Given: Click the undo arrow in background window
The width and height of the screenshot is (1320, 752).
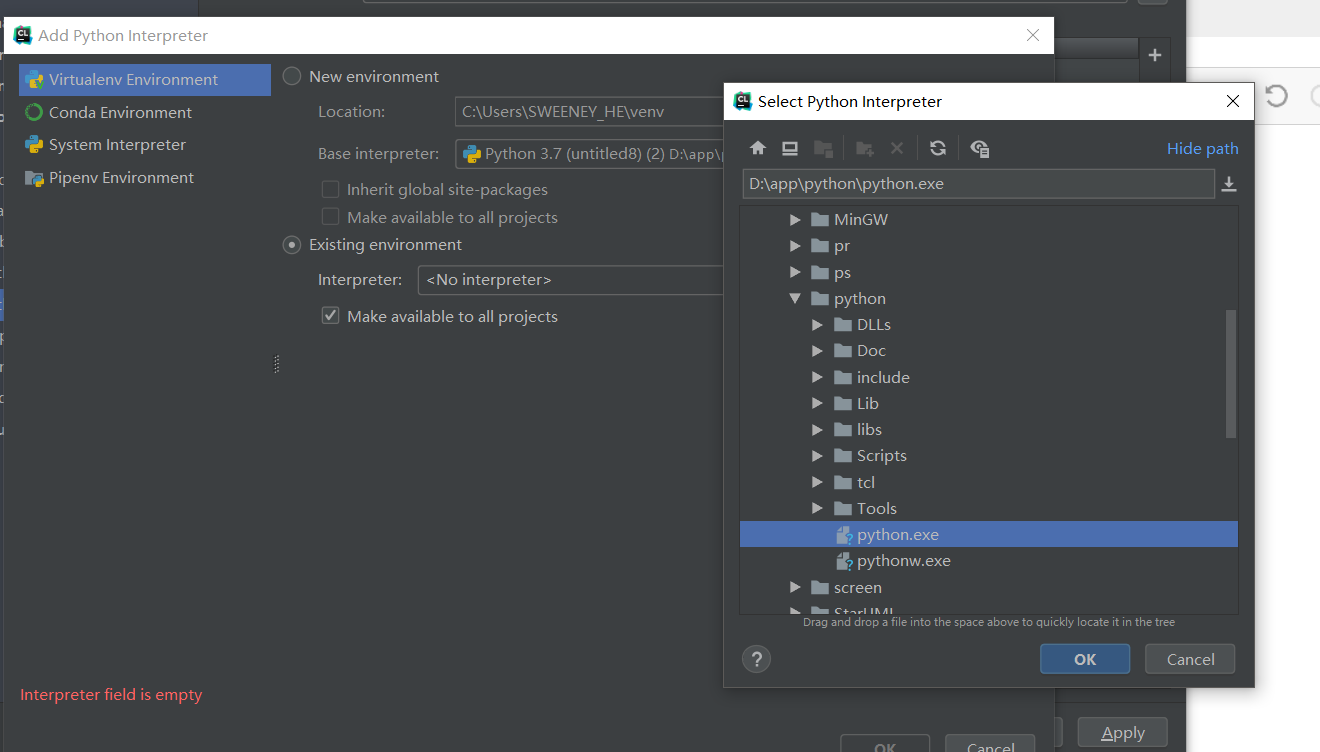Looking at the screenshot, I should tap(1276, 95).
